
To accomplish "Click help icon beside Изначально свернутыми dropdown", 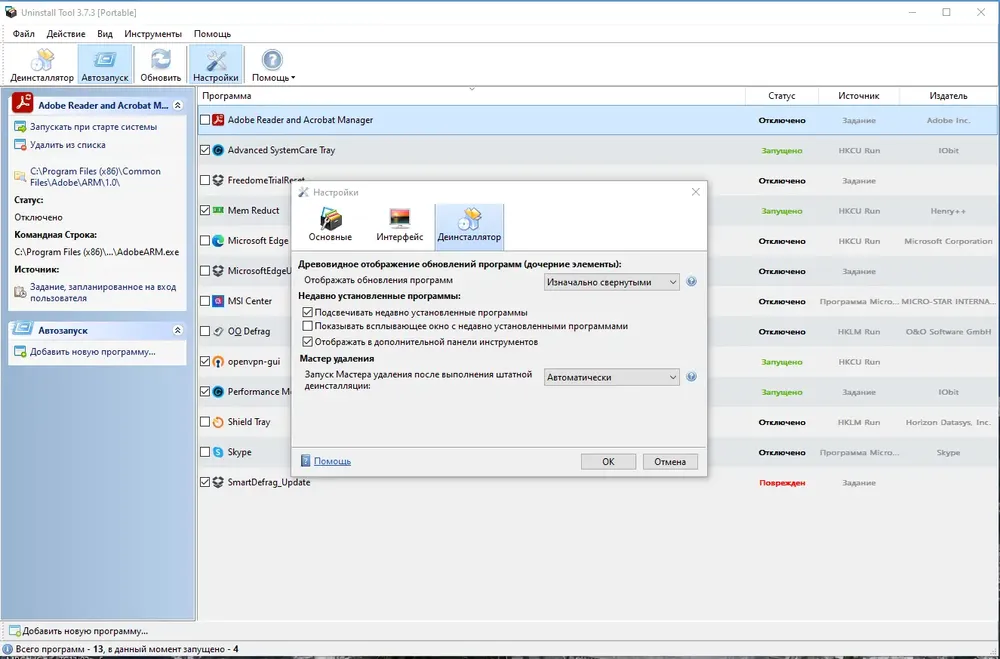I will coord(691,282).
